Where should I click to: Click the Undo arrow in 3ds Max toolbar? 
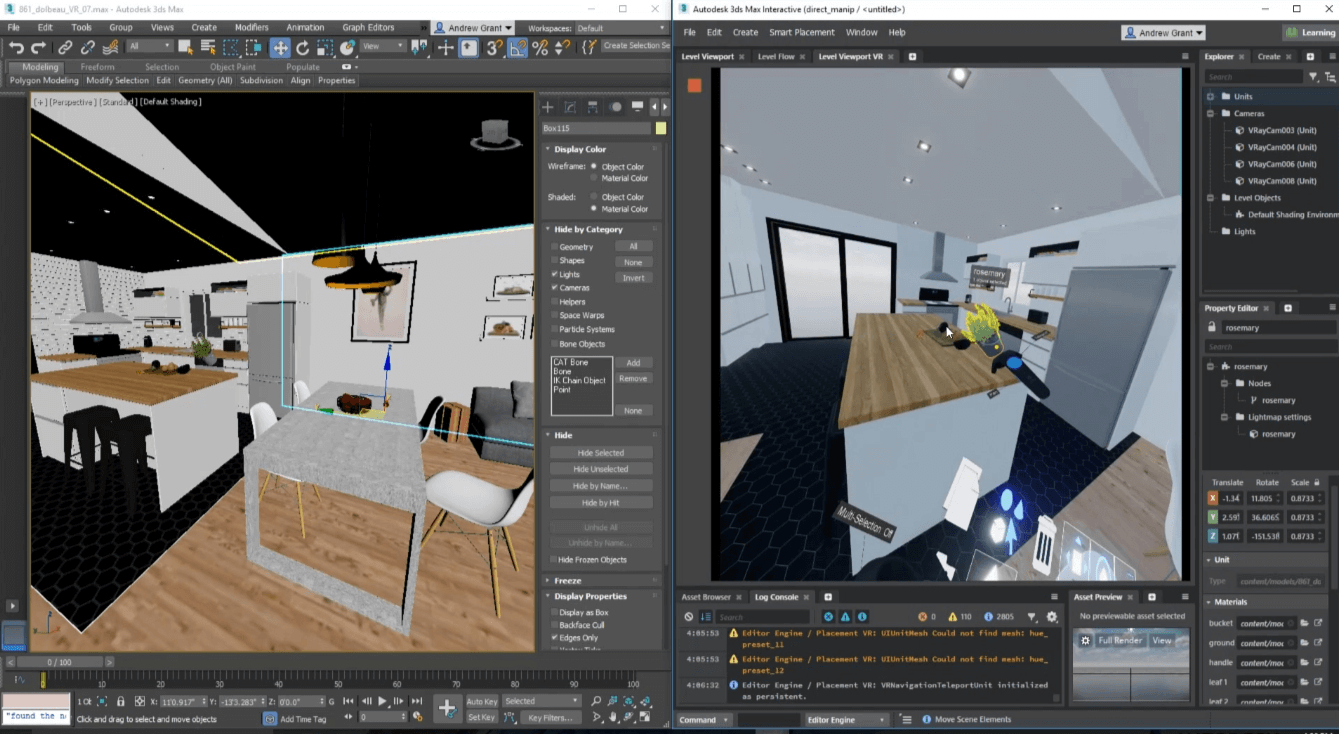16,47
